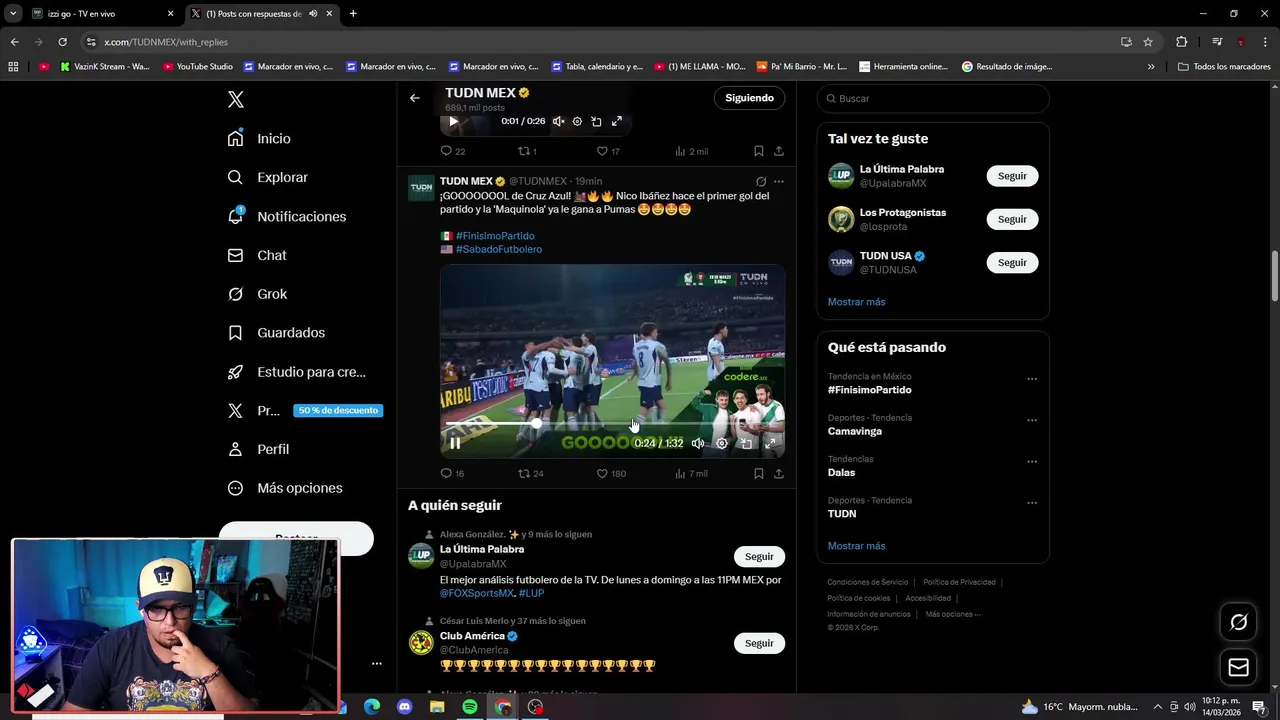Like the Cruz Azul goal post
Viewport: 1280px width, 720px height.
(x=611, y=473)
